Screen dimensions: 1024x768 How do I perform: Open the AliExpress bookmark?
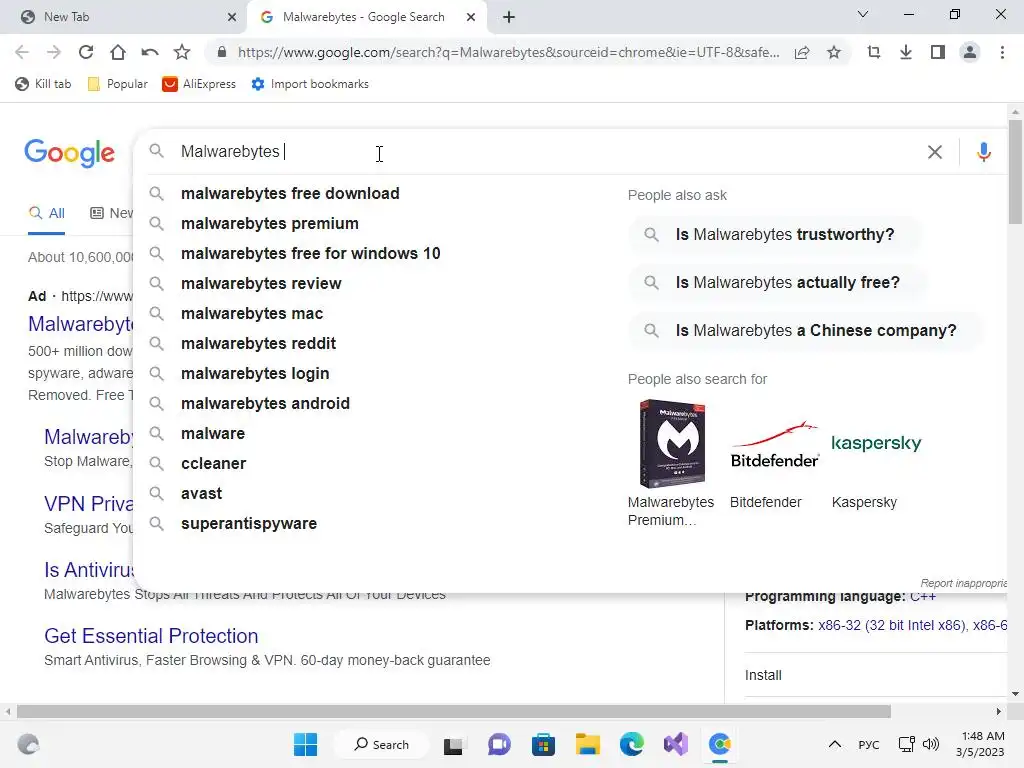coord(199,84)
